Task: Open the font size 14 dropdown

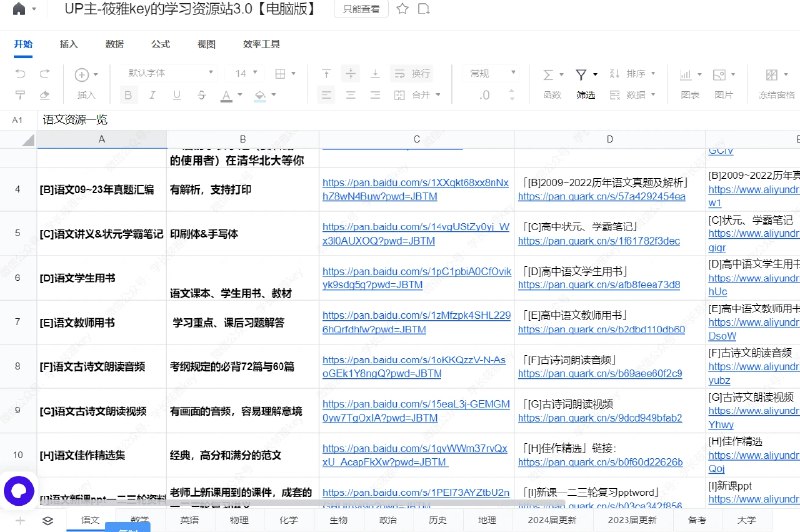Action: (246, 73)
